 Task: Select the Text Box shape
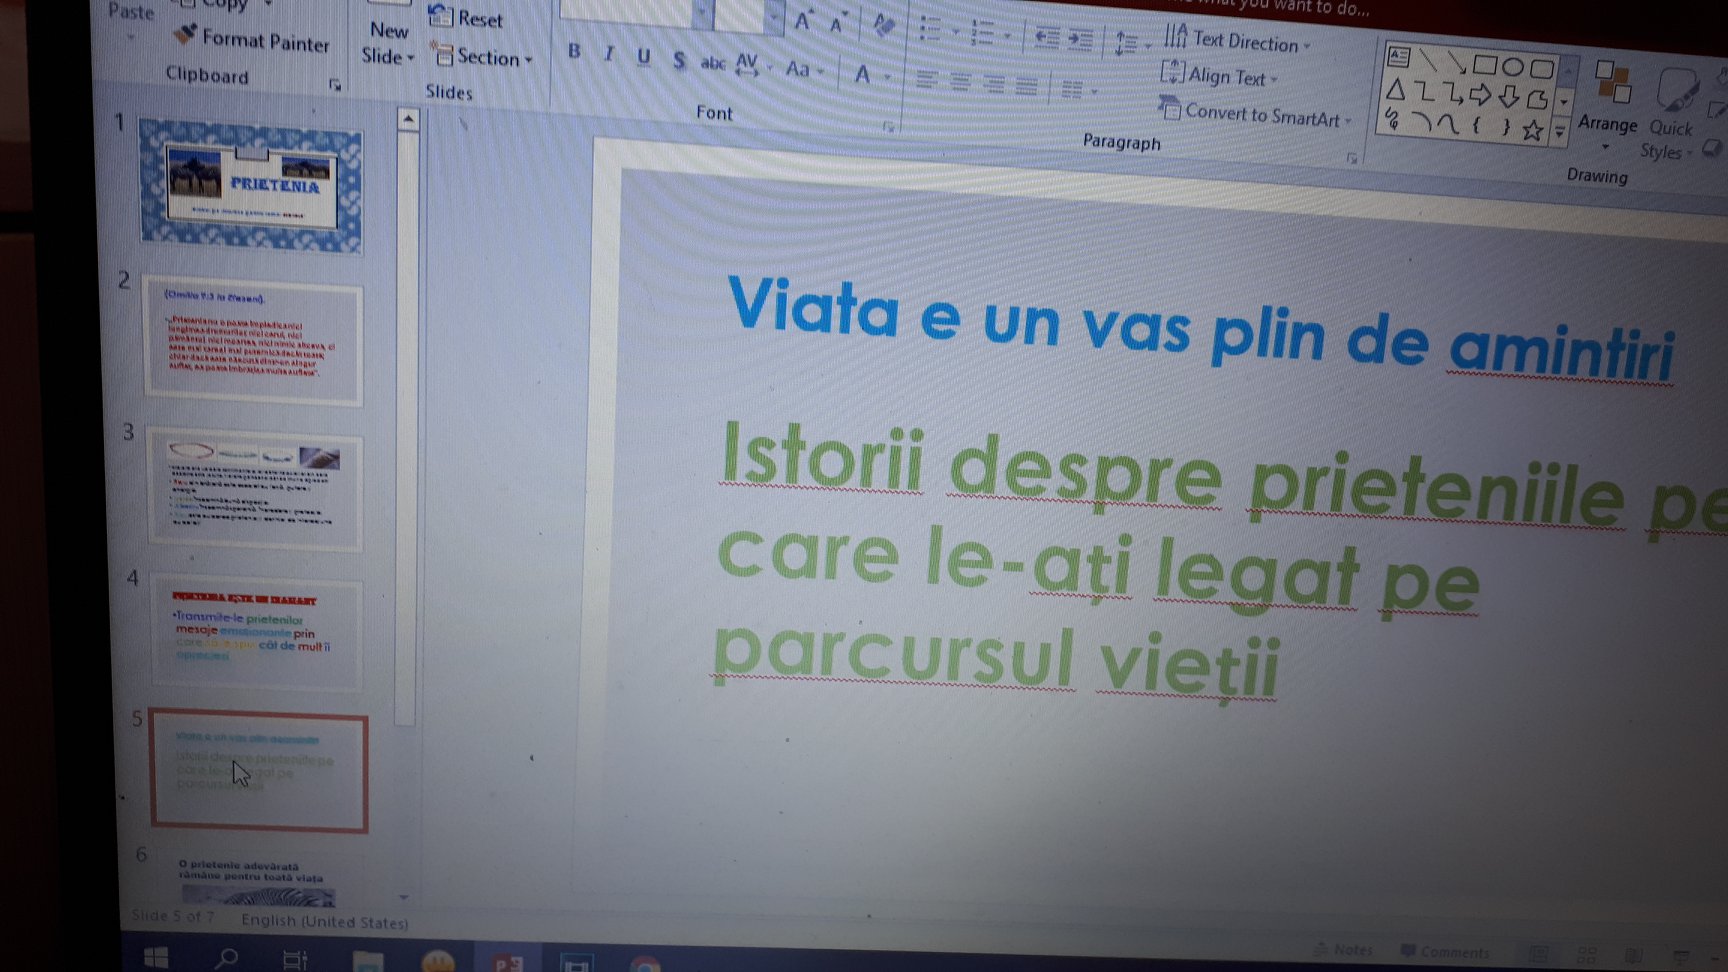[x=1399, y=57]
